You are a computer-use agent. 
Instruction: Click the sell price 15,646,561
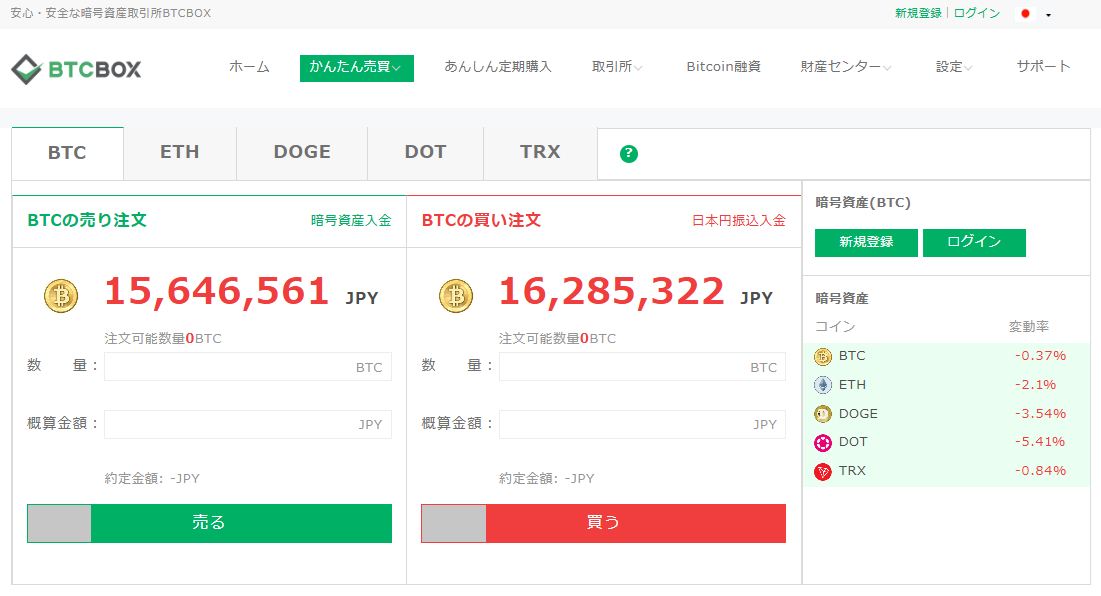[216, 291]
